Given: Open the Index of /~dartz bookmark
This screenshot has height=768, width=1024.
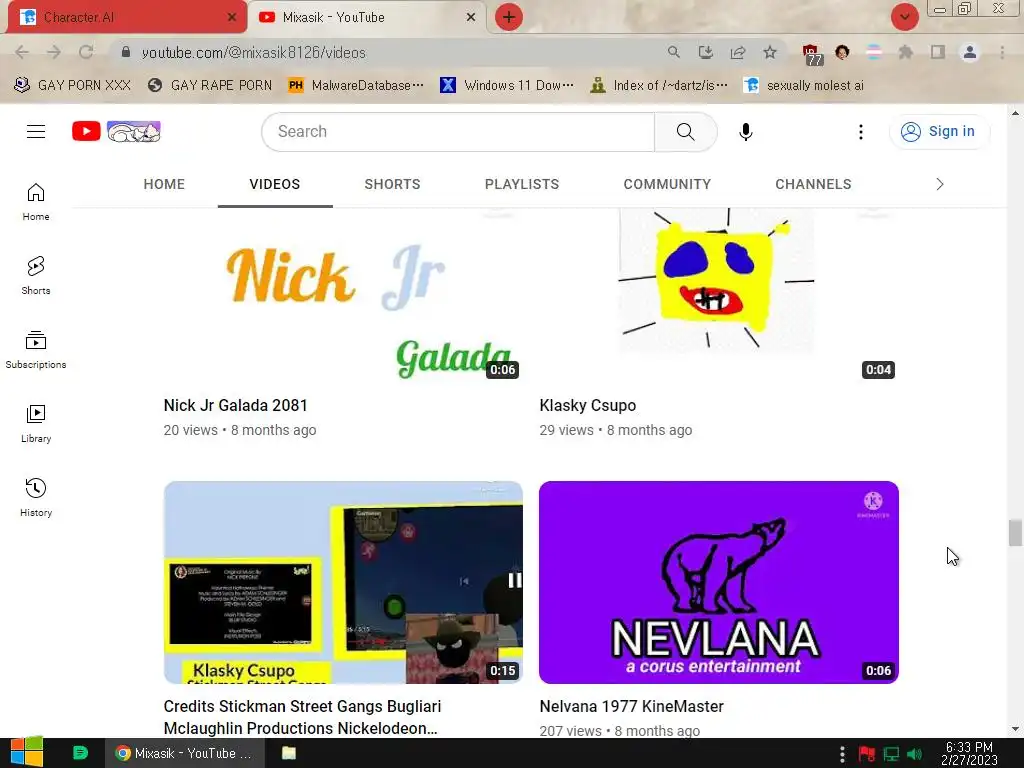Looking at the screenshot, I should (658, 86).
